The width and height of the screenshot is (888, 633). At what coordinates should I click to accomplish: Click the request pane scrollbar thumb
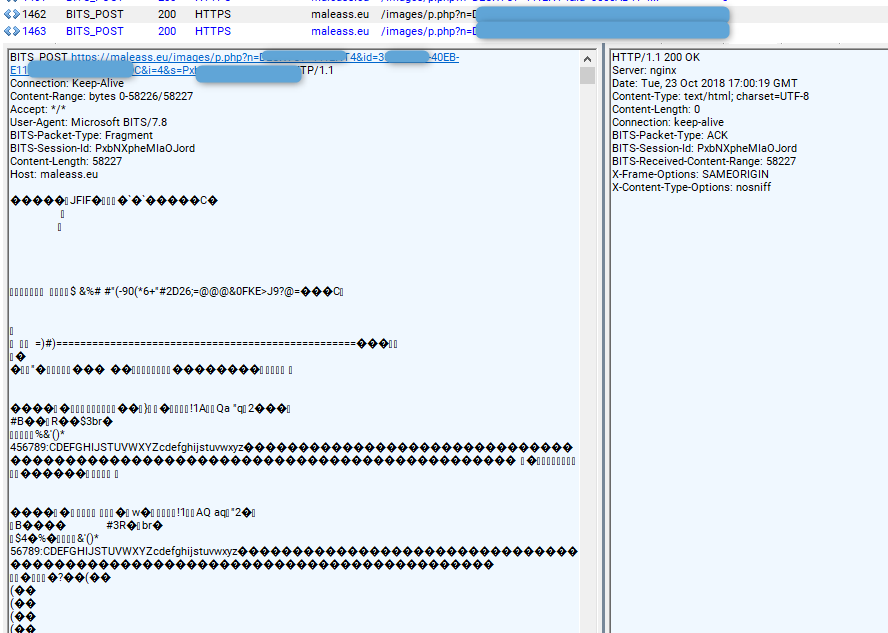587,75
